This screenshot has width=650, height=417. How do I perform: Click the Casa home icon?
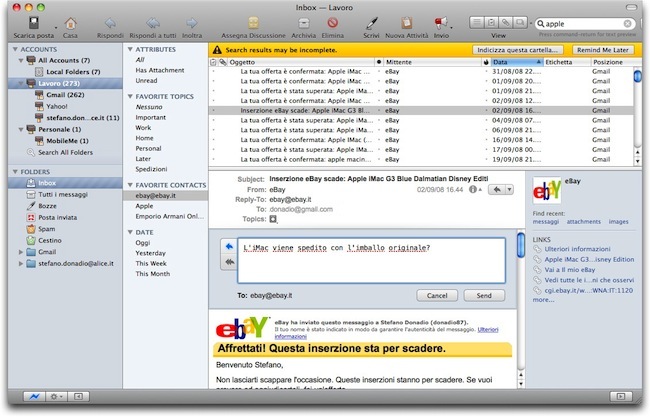(70, 23)
